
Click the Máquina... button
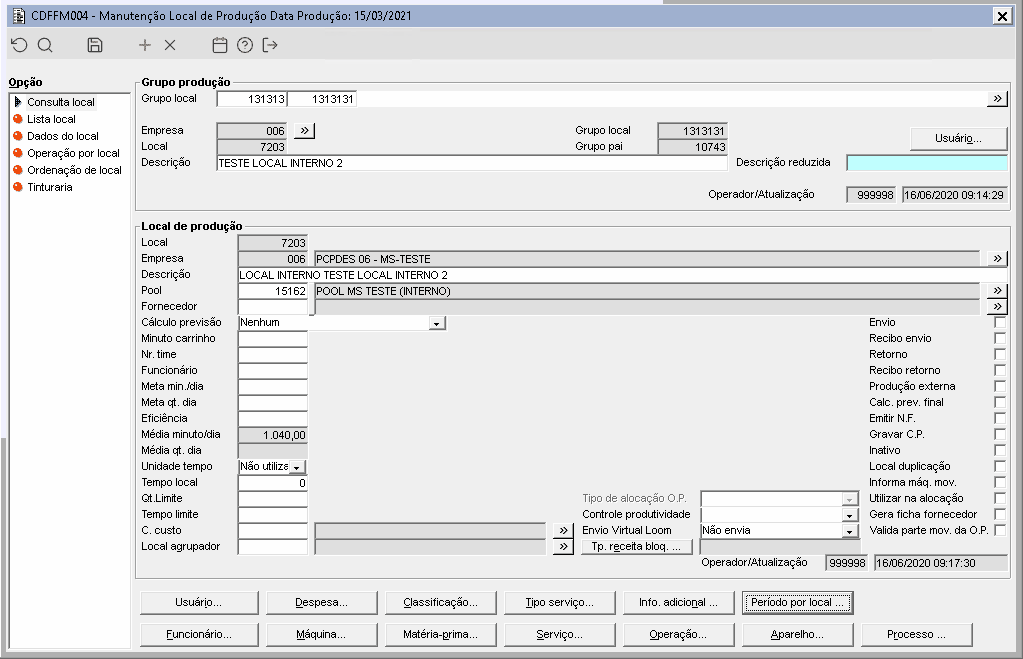click(x=322, y=634)
